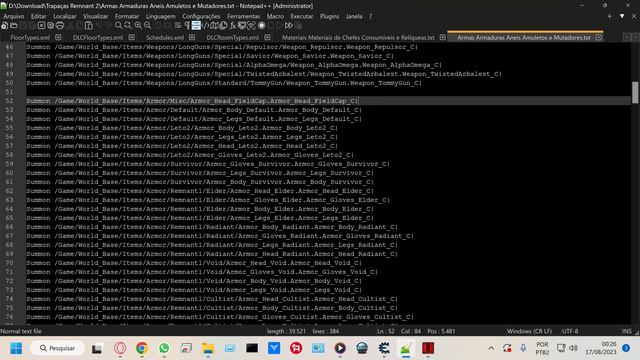This screenshot has height=360, width=640.
Task: Click line 66 Armor_Body_Radiant entry
Action: click(211, 227)
